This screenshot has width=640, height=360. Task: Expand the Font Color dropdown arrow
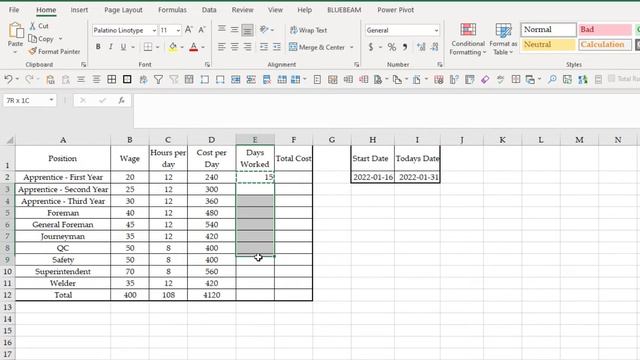pos(203,47)
